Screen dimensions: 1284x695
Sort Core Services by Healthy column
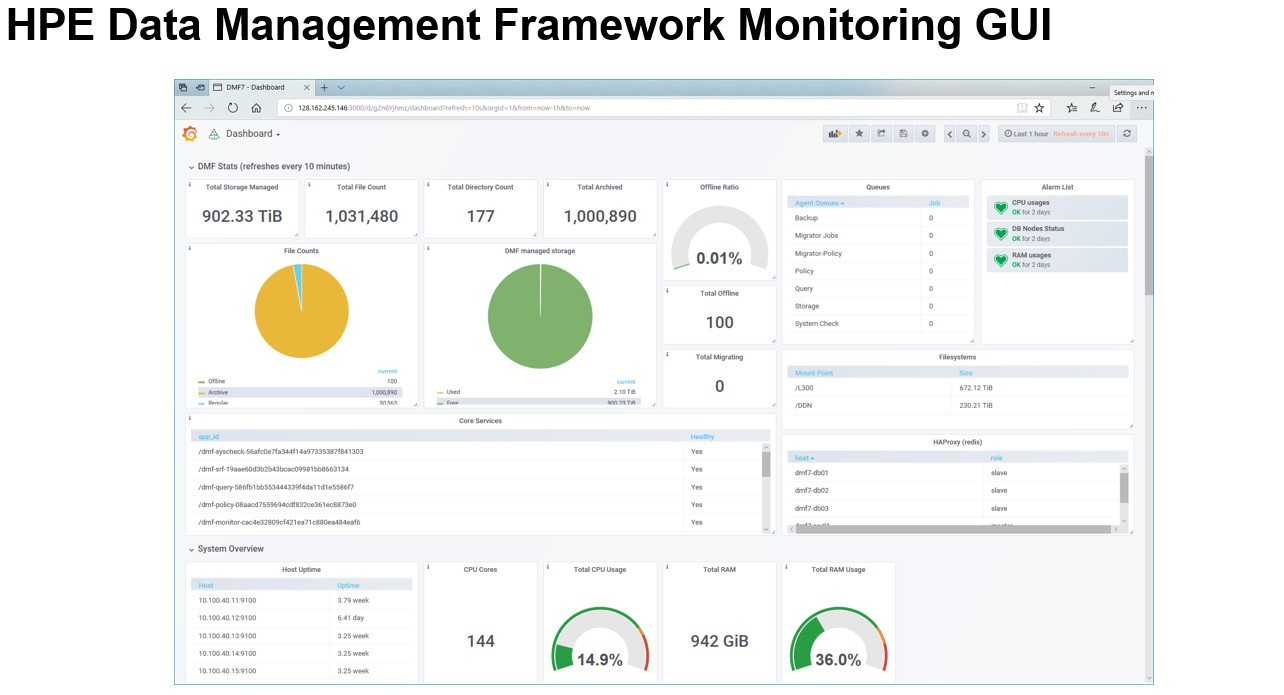point(702,437)
